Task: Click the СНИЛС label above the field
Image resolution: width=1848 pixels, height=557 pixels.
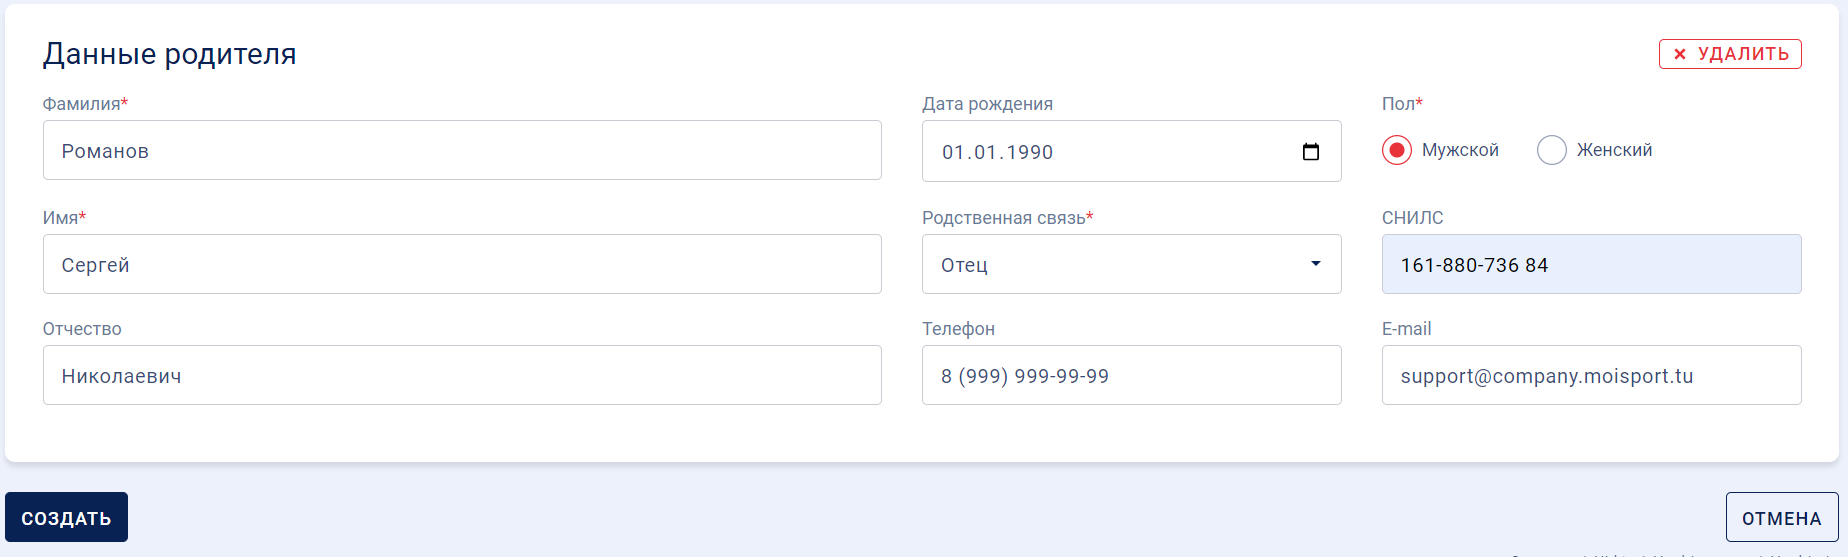Action: pyautogui.click(x=1413, y=218)
